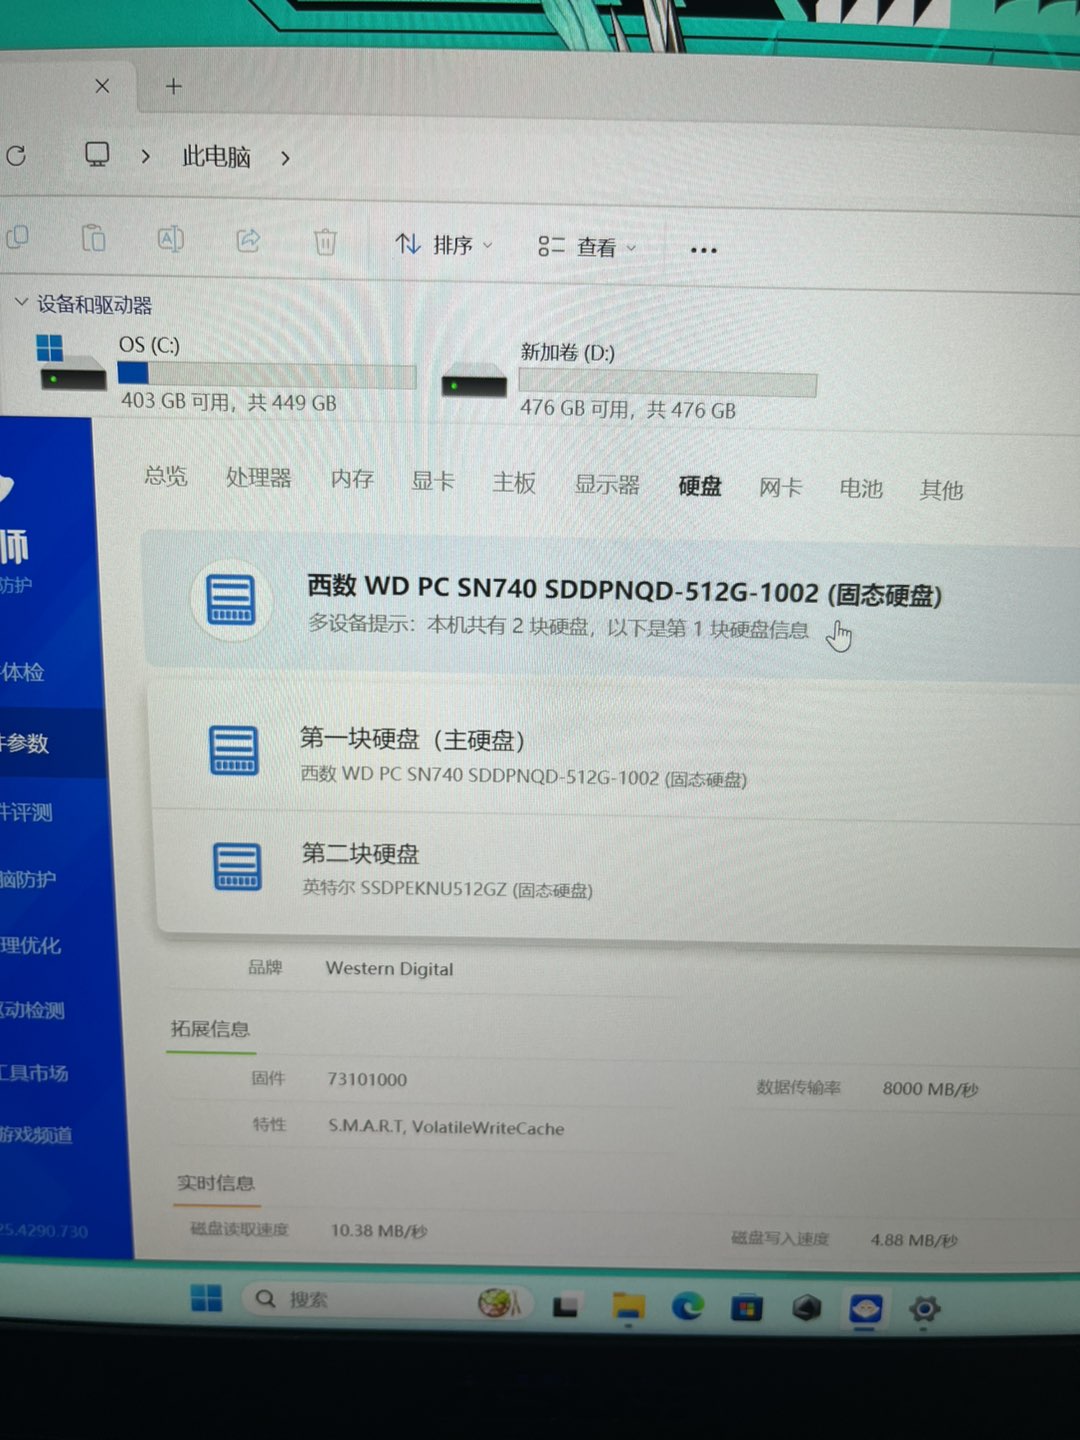Switch to the 其他 tab
This screenshot has height=1440, width=1080.
(941, 490)
